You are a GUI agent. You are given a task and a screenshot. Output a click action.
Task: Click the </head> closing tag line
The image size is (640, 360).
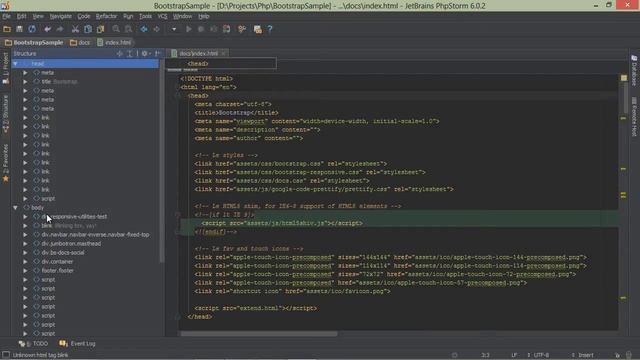200,317
